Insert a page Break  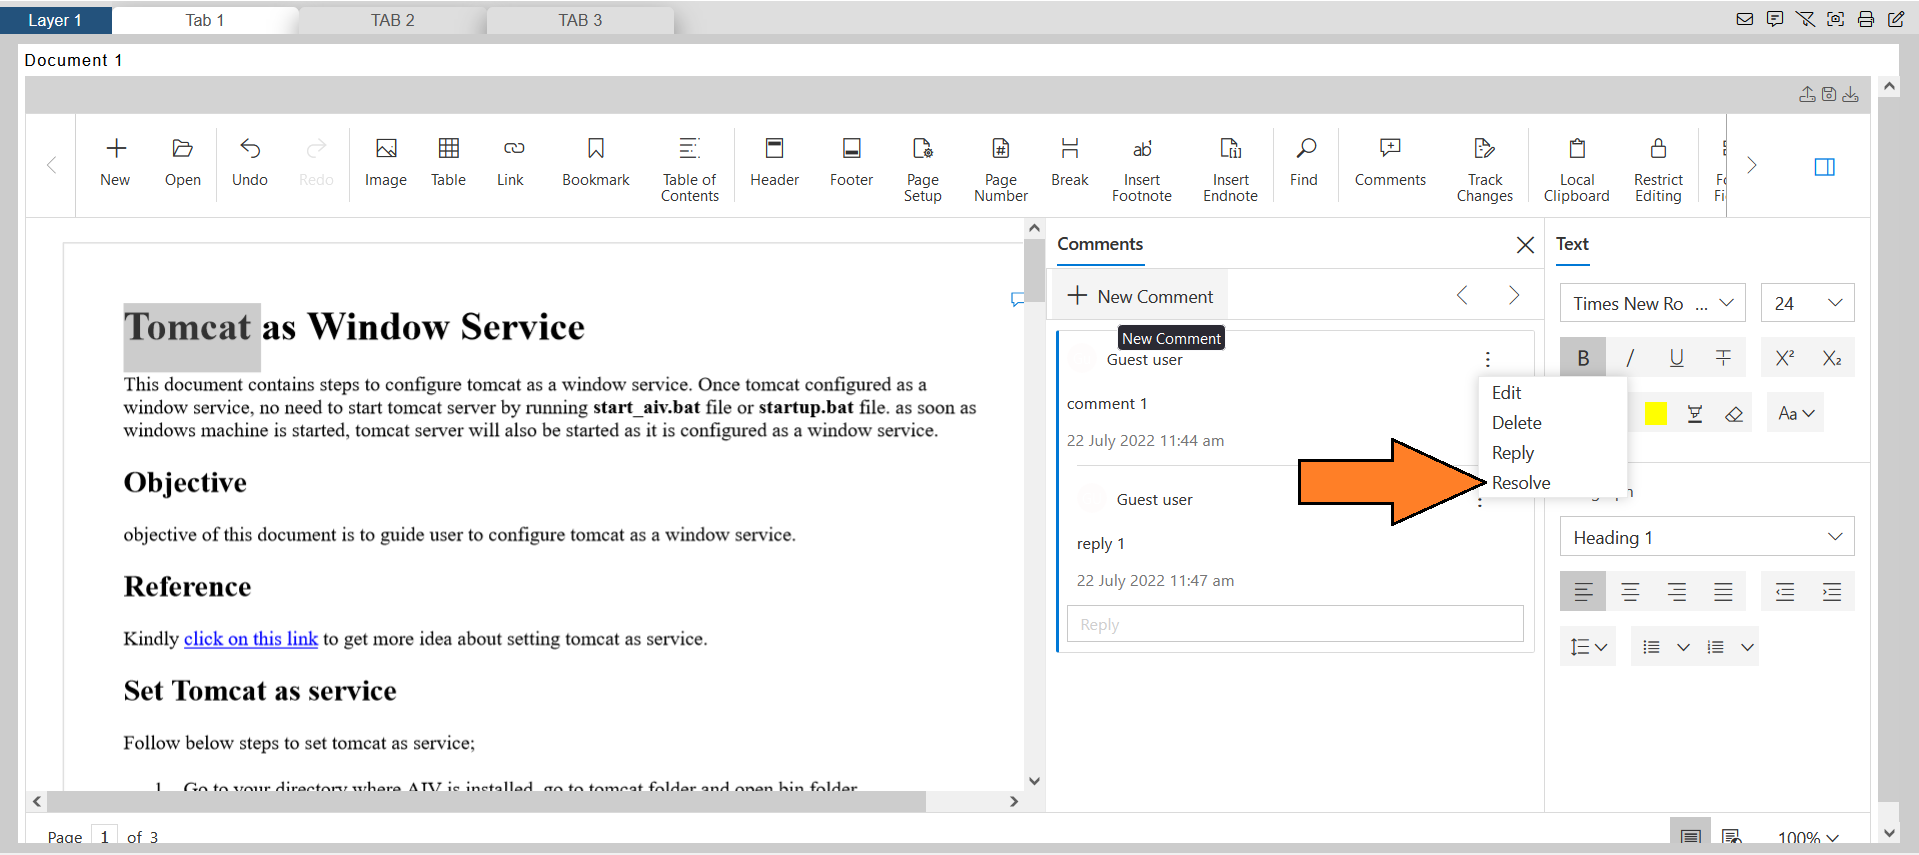1070,162
